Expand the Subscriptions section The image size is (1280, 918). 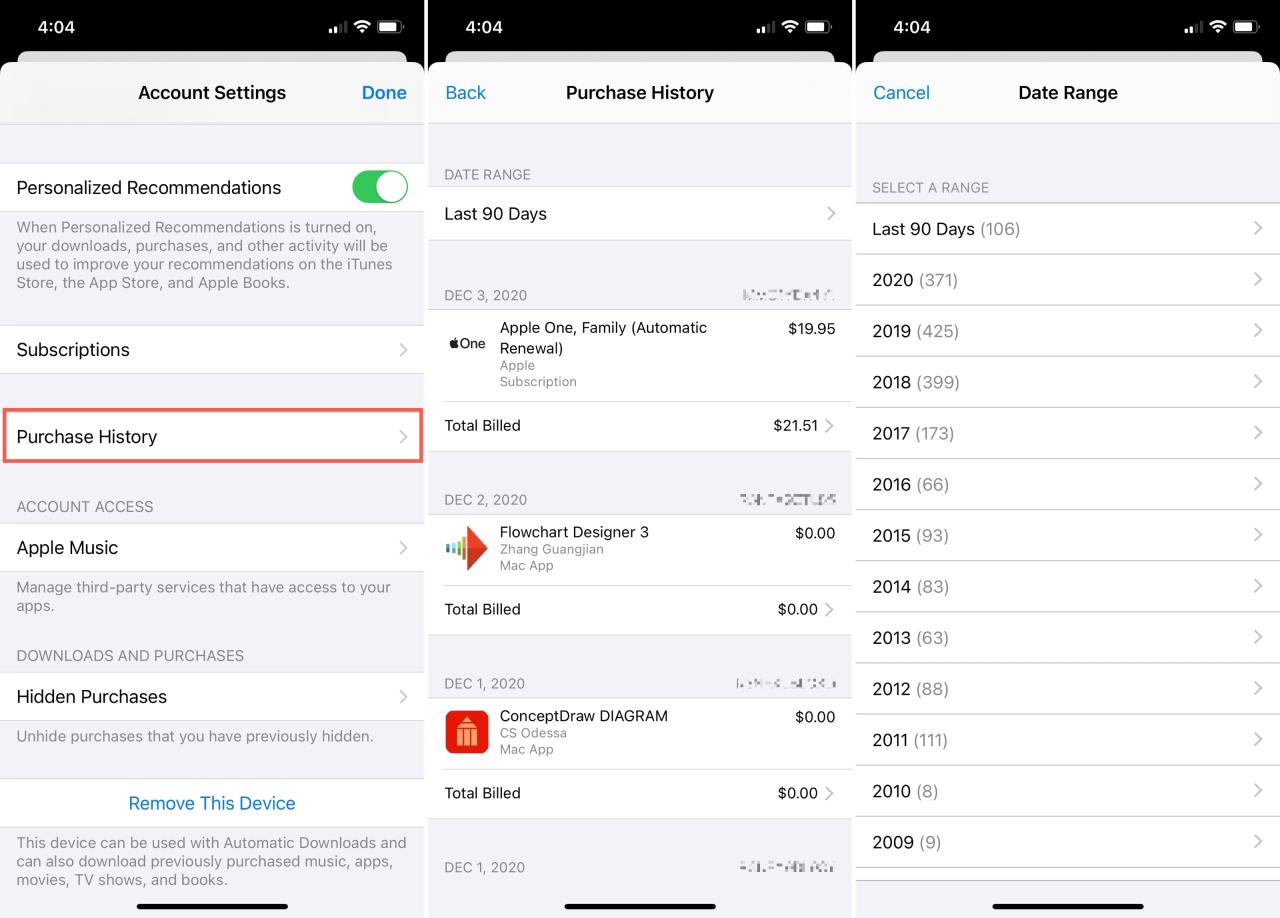[x=212, y=349]
